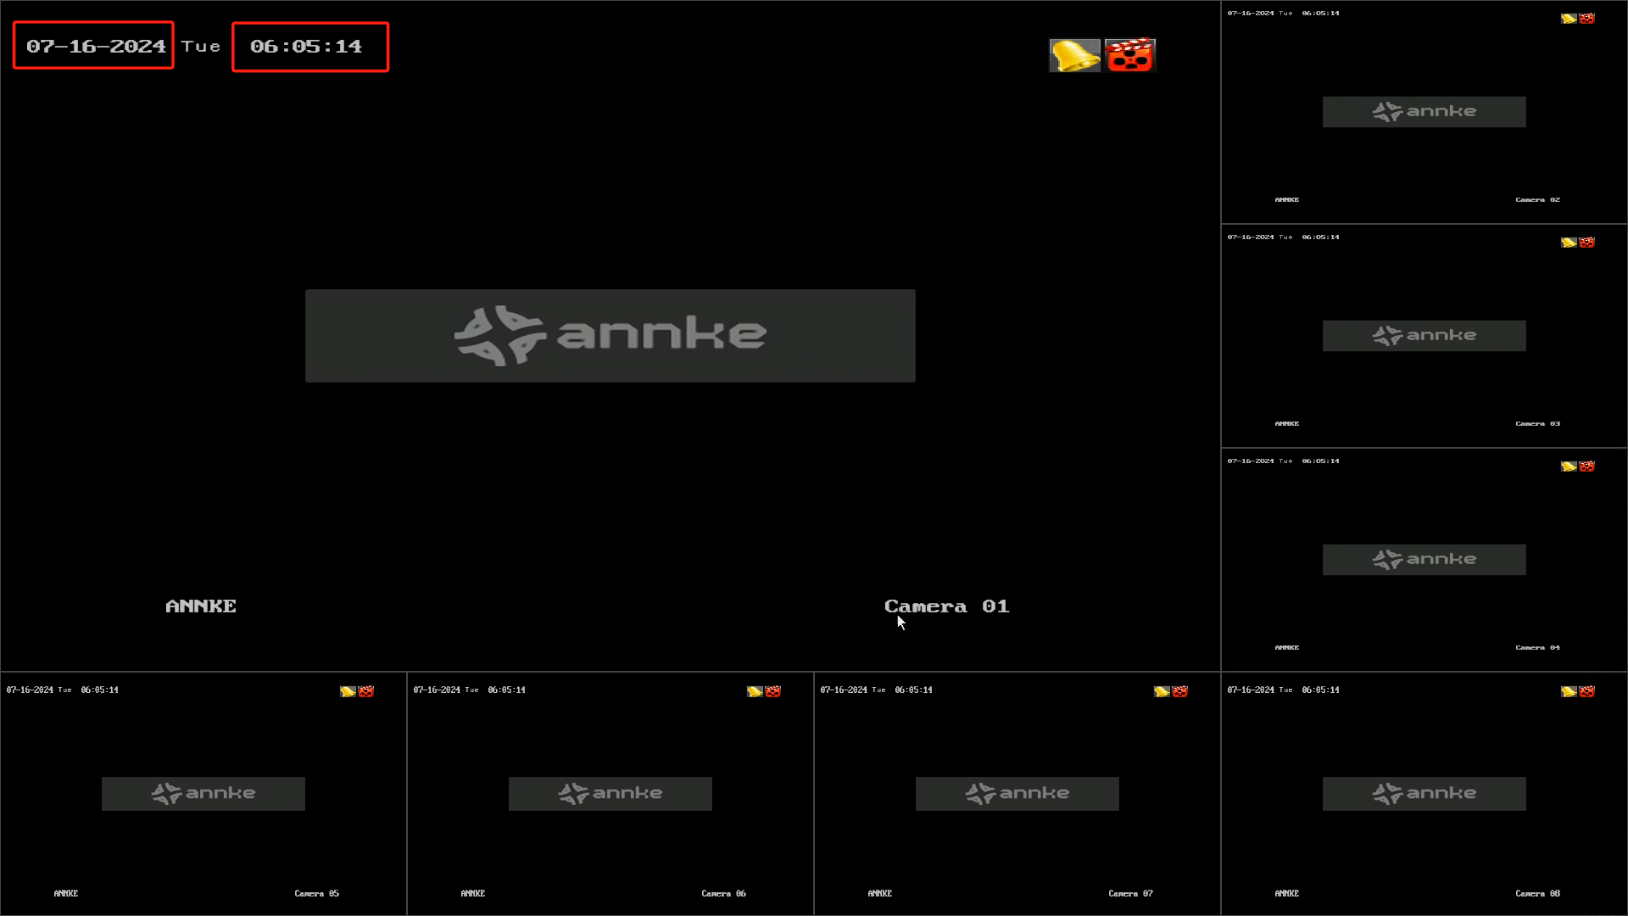Click the 07-16-2024 date on Camera 04 feed
Screen dimensions: 1628x916
tap(1251, 462)
